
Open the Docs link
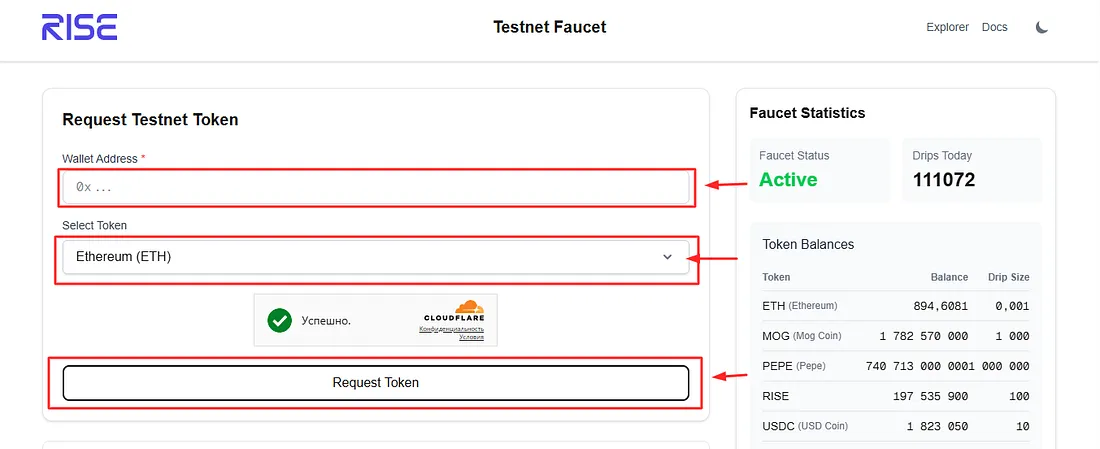point(995,27)
